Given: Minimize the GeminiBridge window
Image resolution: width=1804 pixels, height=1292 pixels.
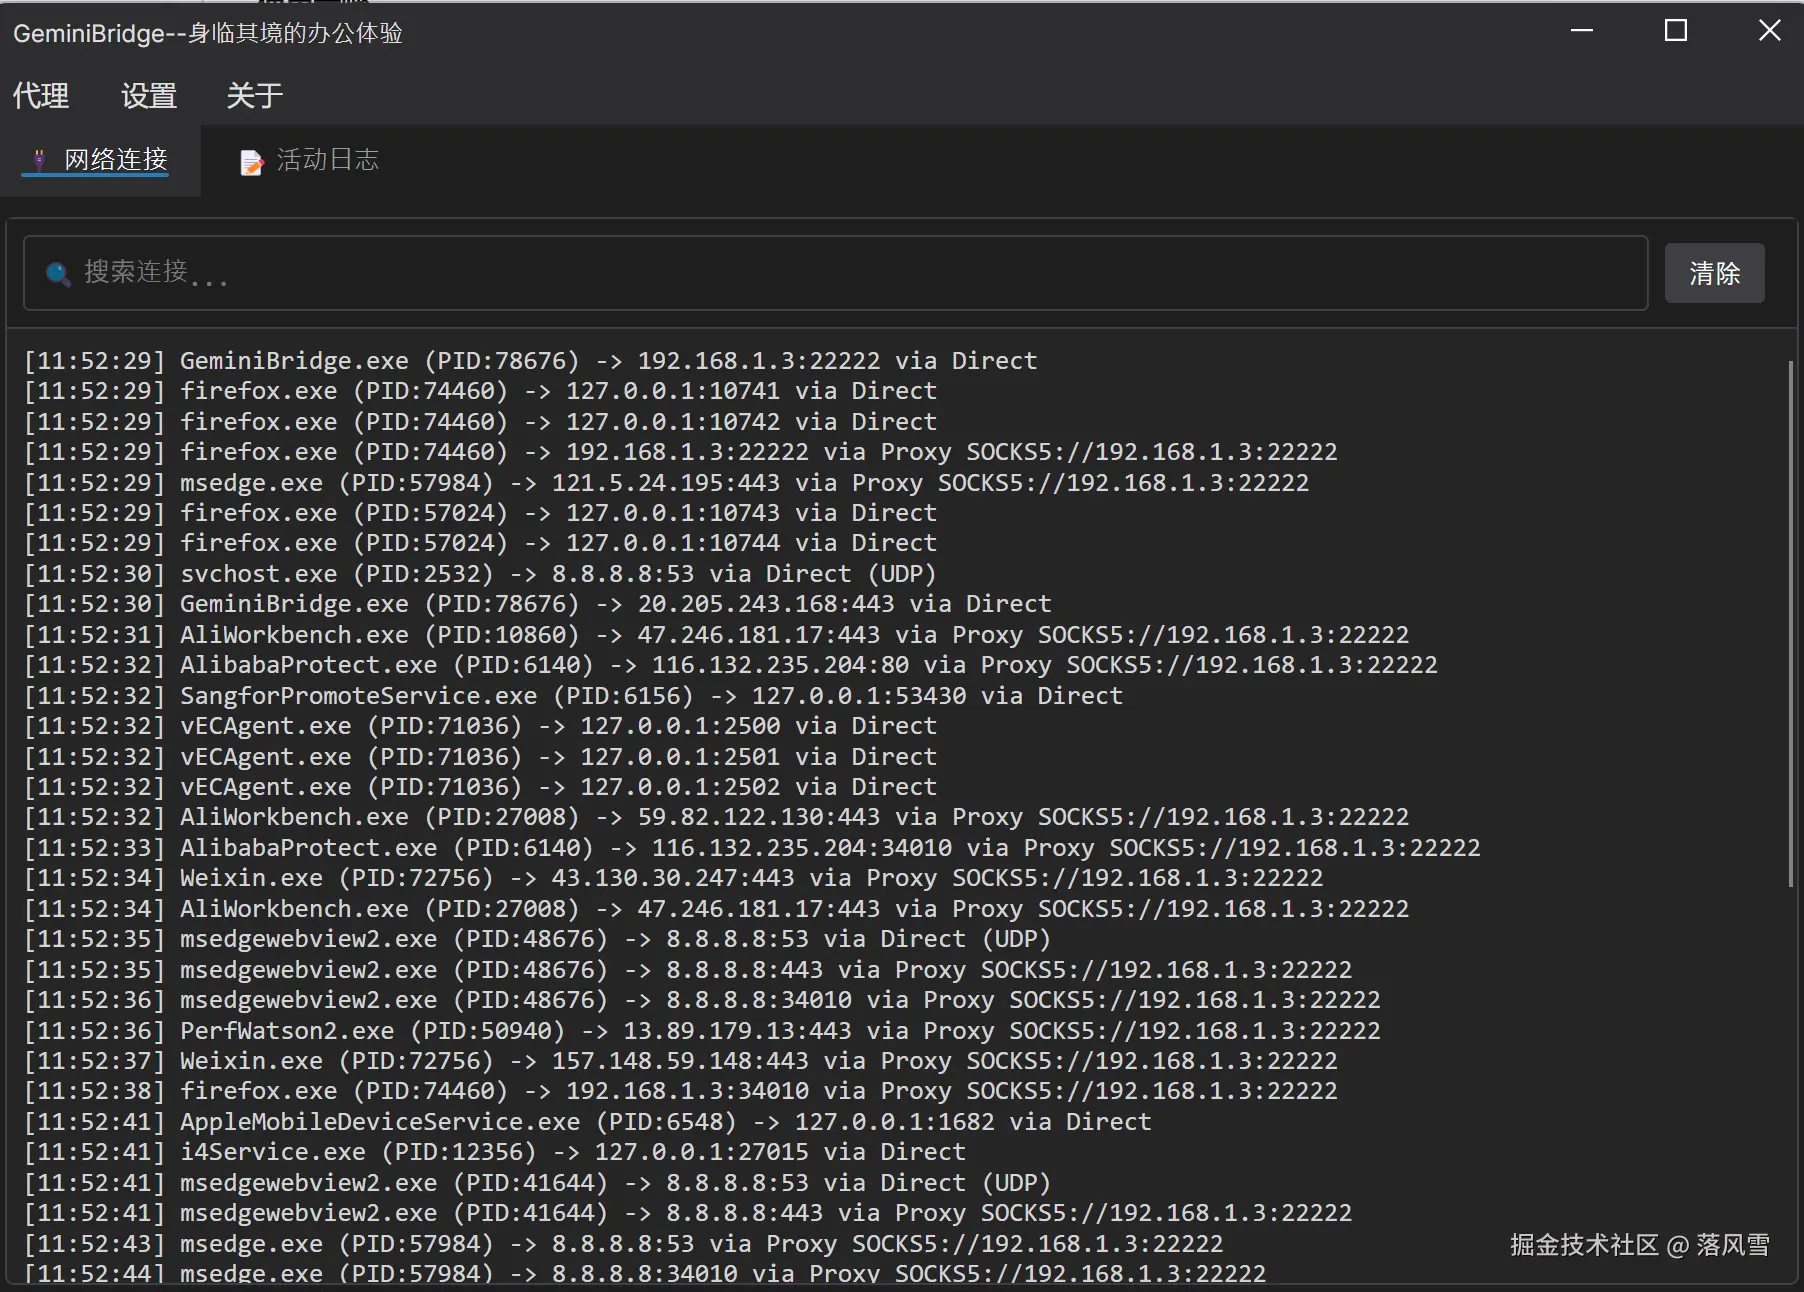Looking at the screenshot, I should (1582, 31).
